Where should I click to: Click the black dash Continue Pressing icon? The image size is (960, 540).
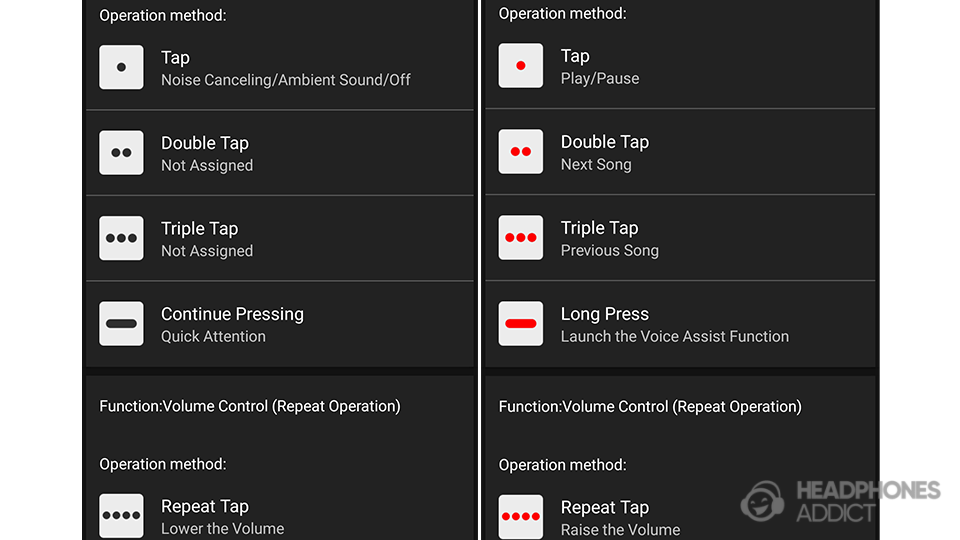click(x=121, y=324)
